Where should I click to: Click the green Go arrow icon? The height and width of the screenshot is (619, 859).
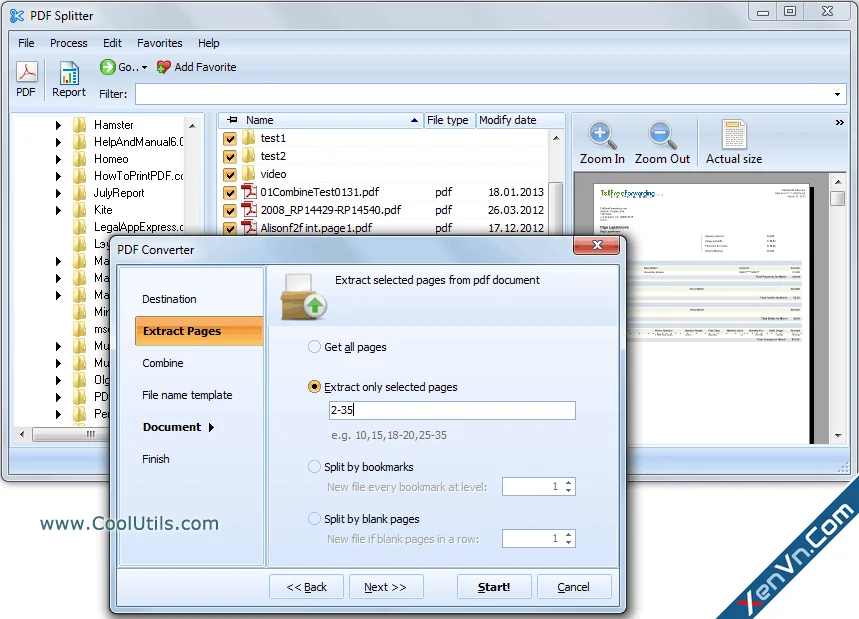click(x=107, y=67)
